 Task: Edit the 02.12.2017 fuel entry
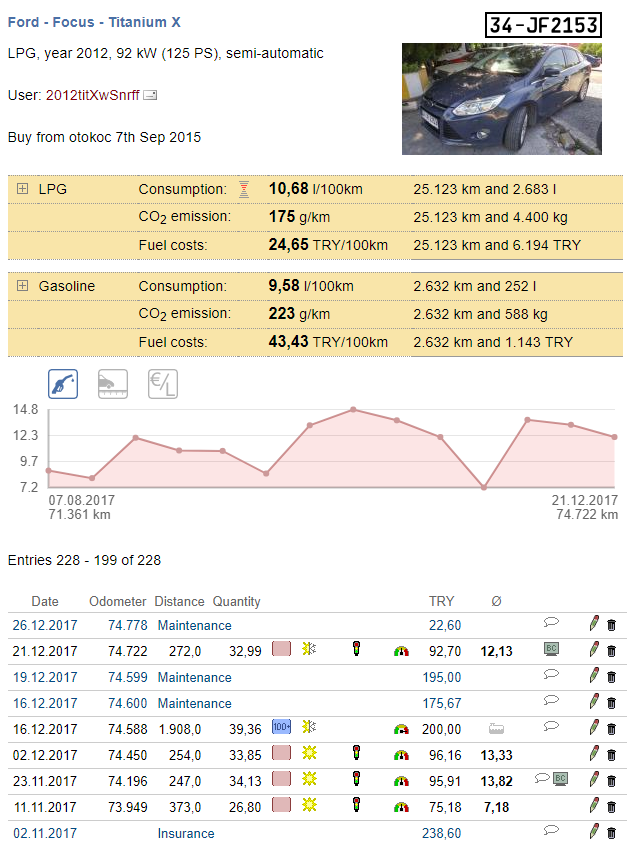pyautogui.click(x=594, y=753)
